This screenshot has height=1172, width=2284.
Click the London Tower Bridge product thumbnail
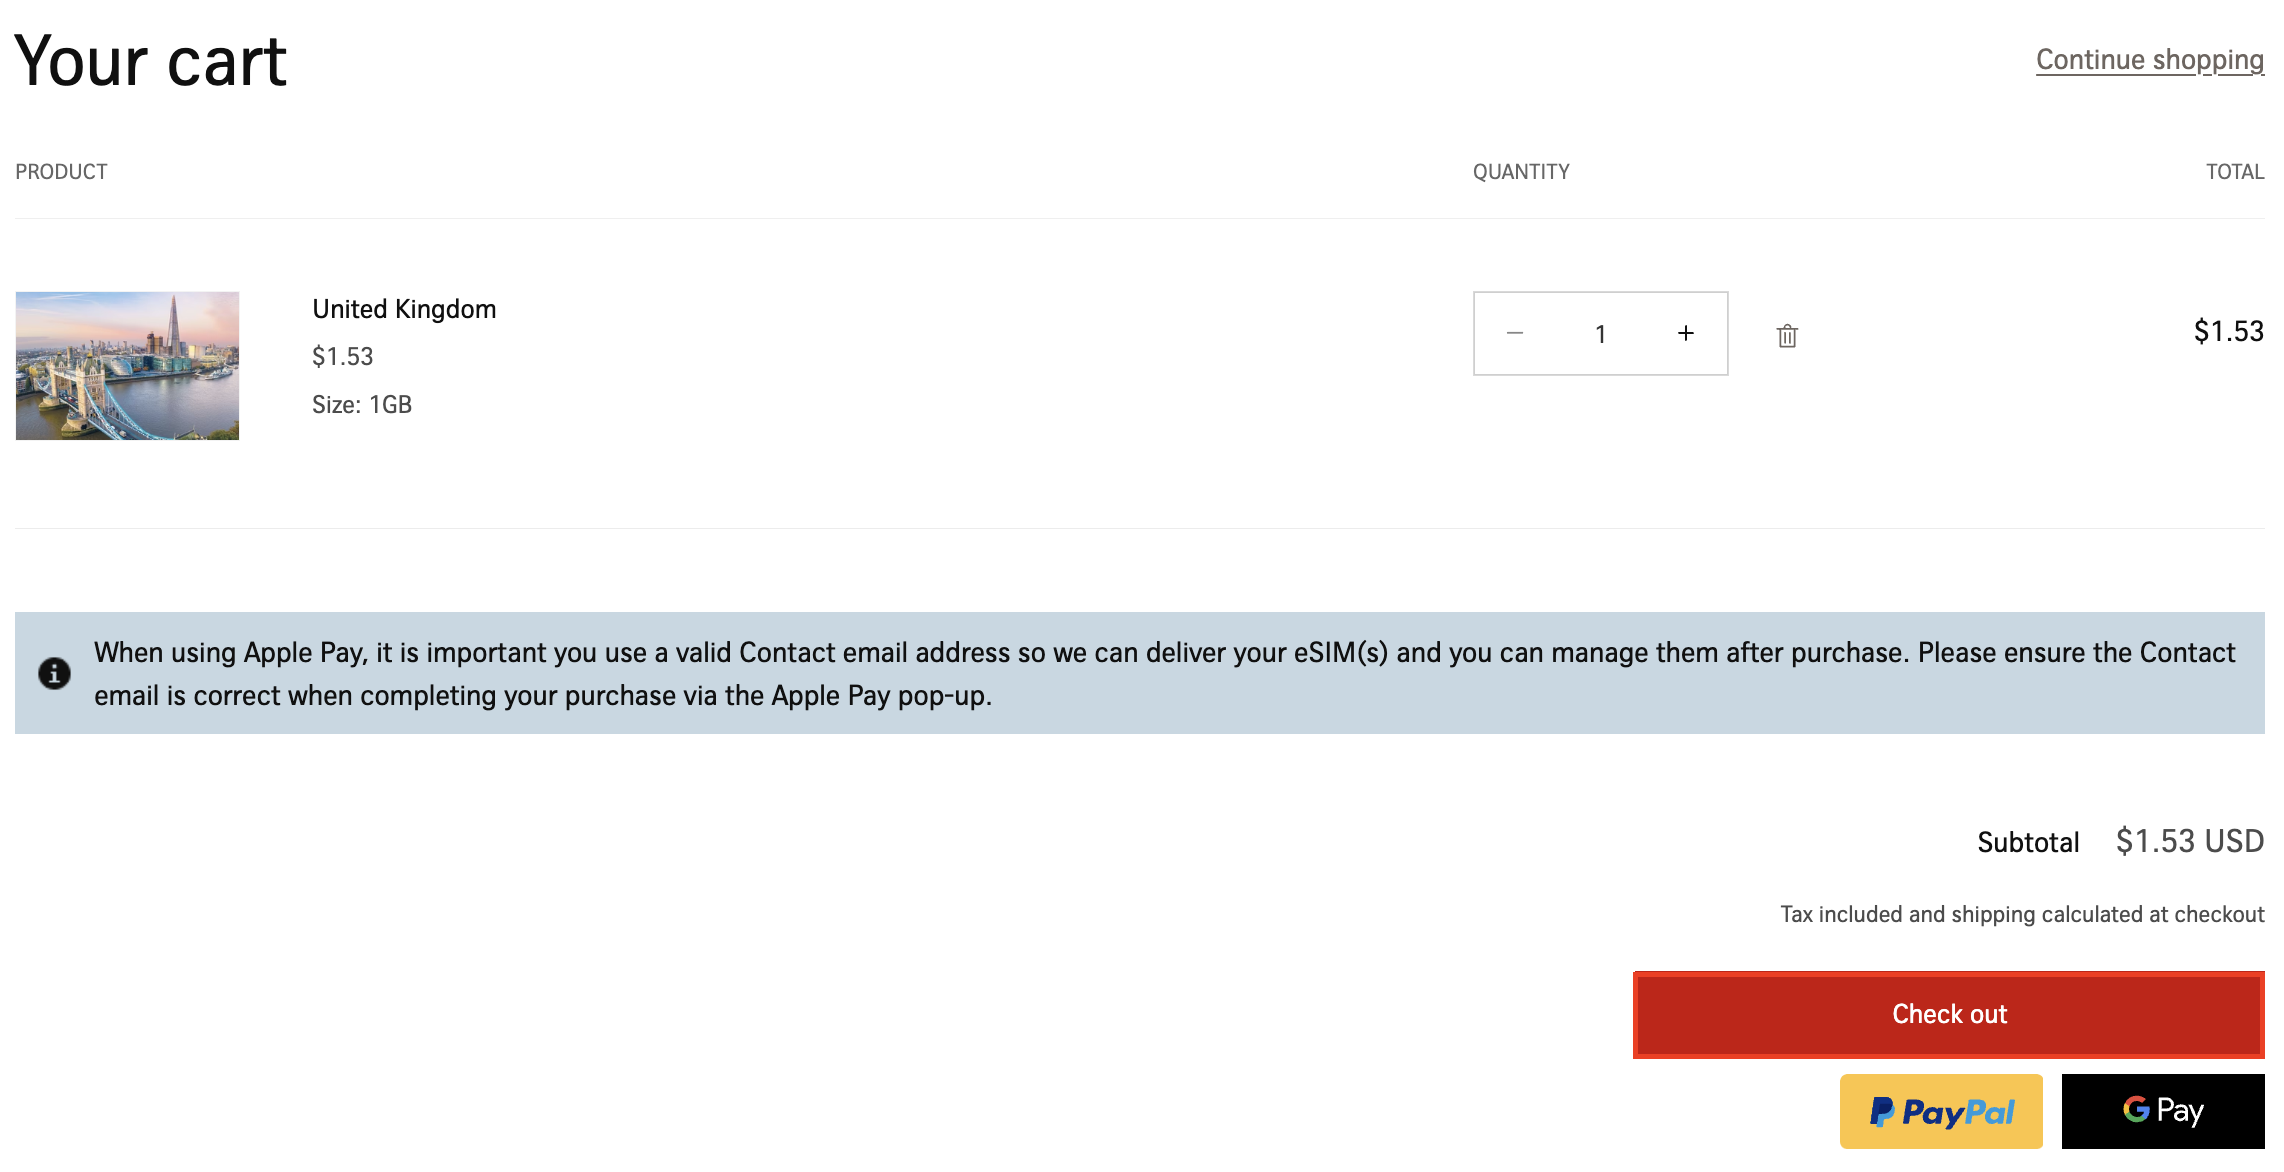tap(127, 366)
